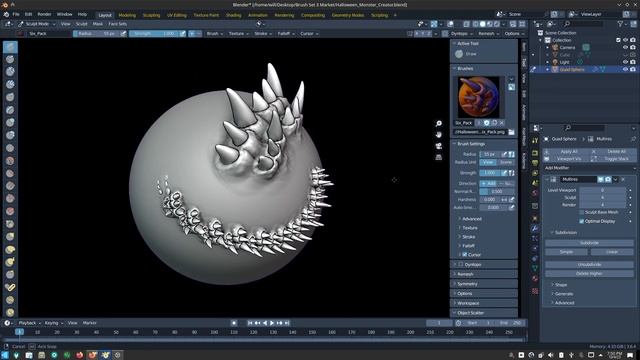Screen dimensions: 640x360
Task: Select rendered viewport shading mode
Action: (x=496, y=24)
